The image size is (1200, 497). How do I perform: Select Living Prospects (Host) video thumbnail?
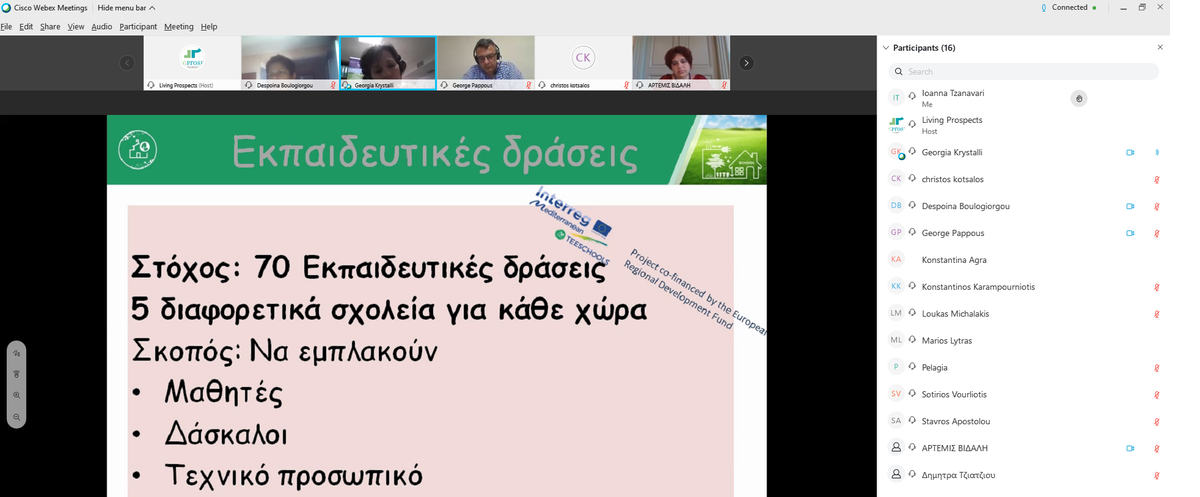[x=192, y=63]
